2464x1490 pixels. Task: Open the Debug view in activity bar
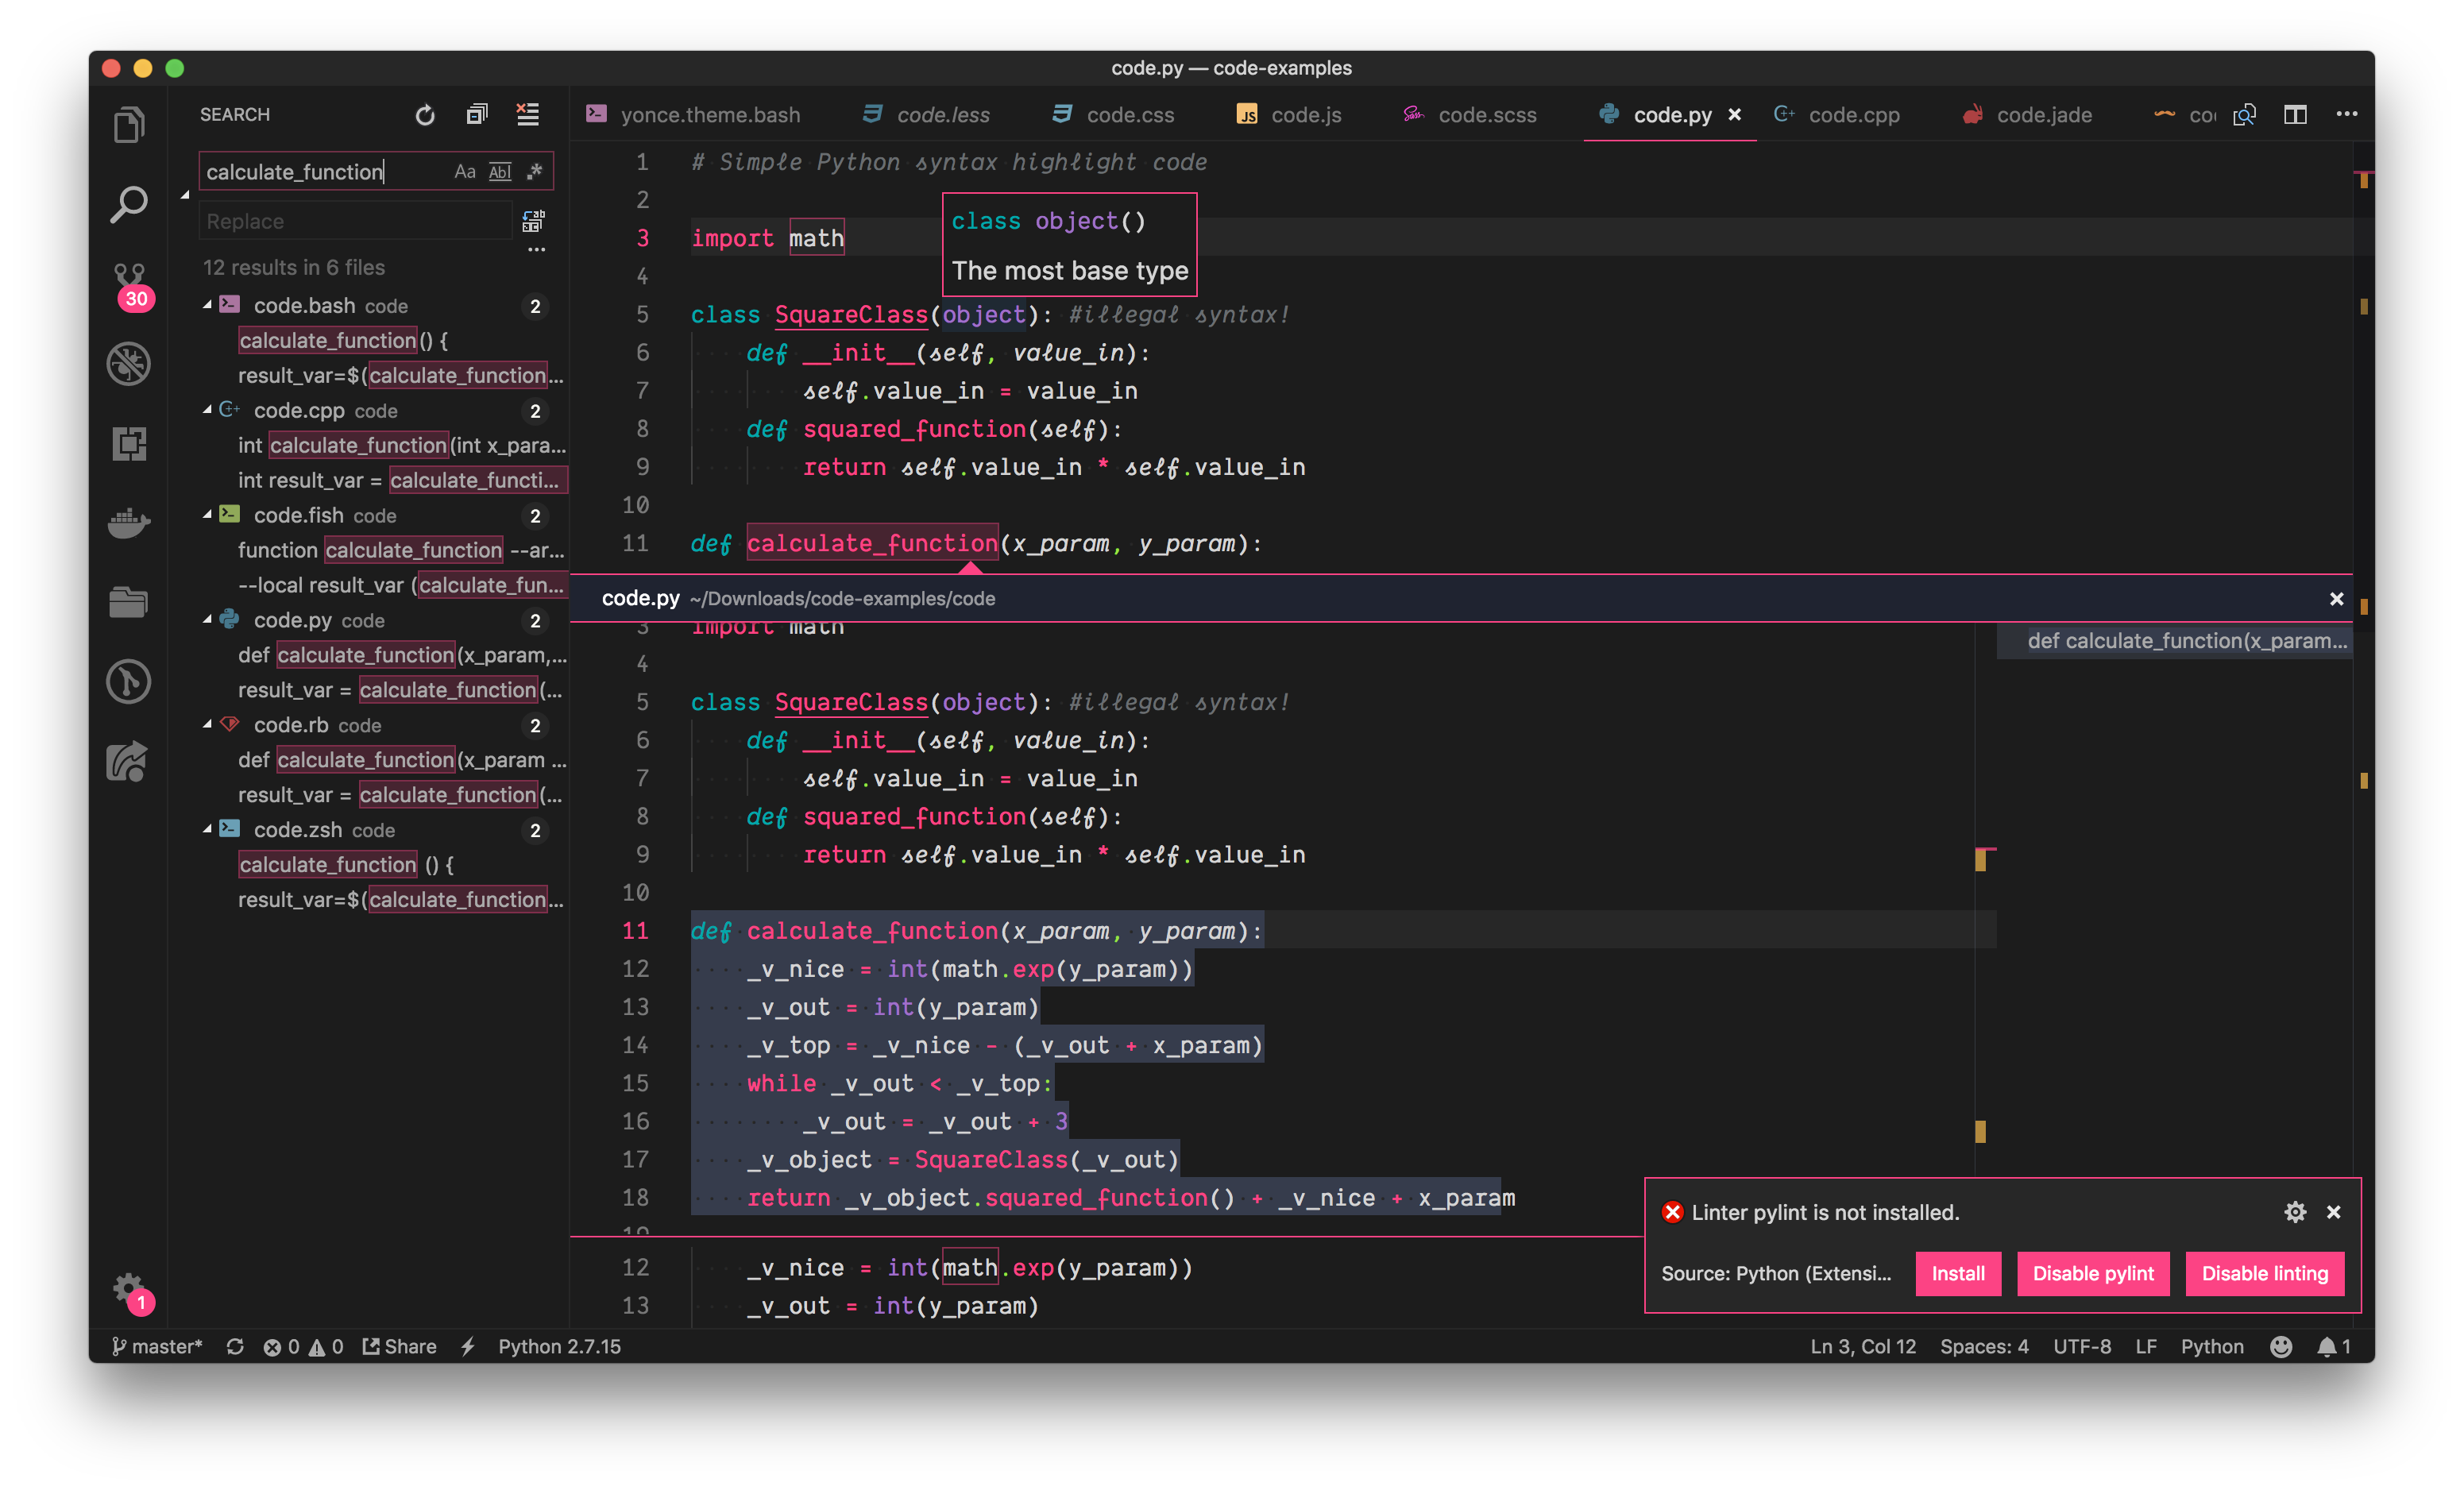click(129, 363)
